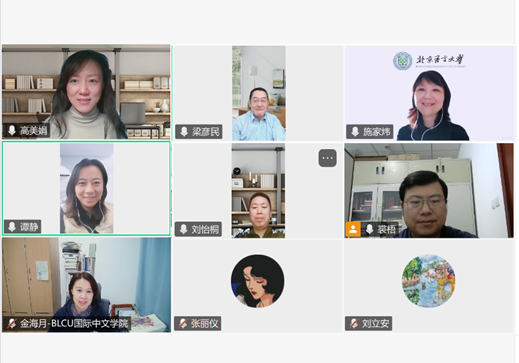Viewport: 519px width, 363px height.
Task: Click the microphone icon next to the orange host badge
Action: (x=369, y=229)
